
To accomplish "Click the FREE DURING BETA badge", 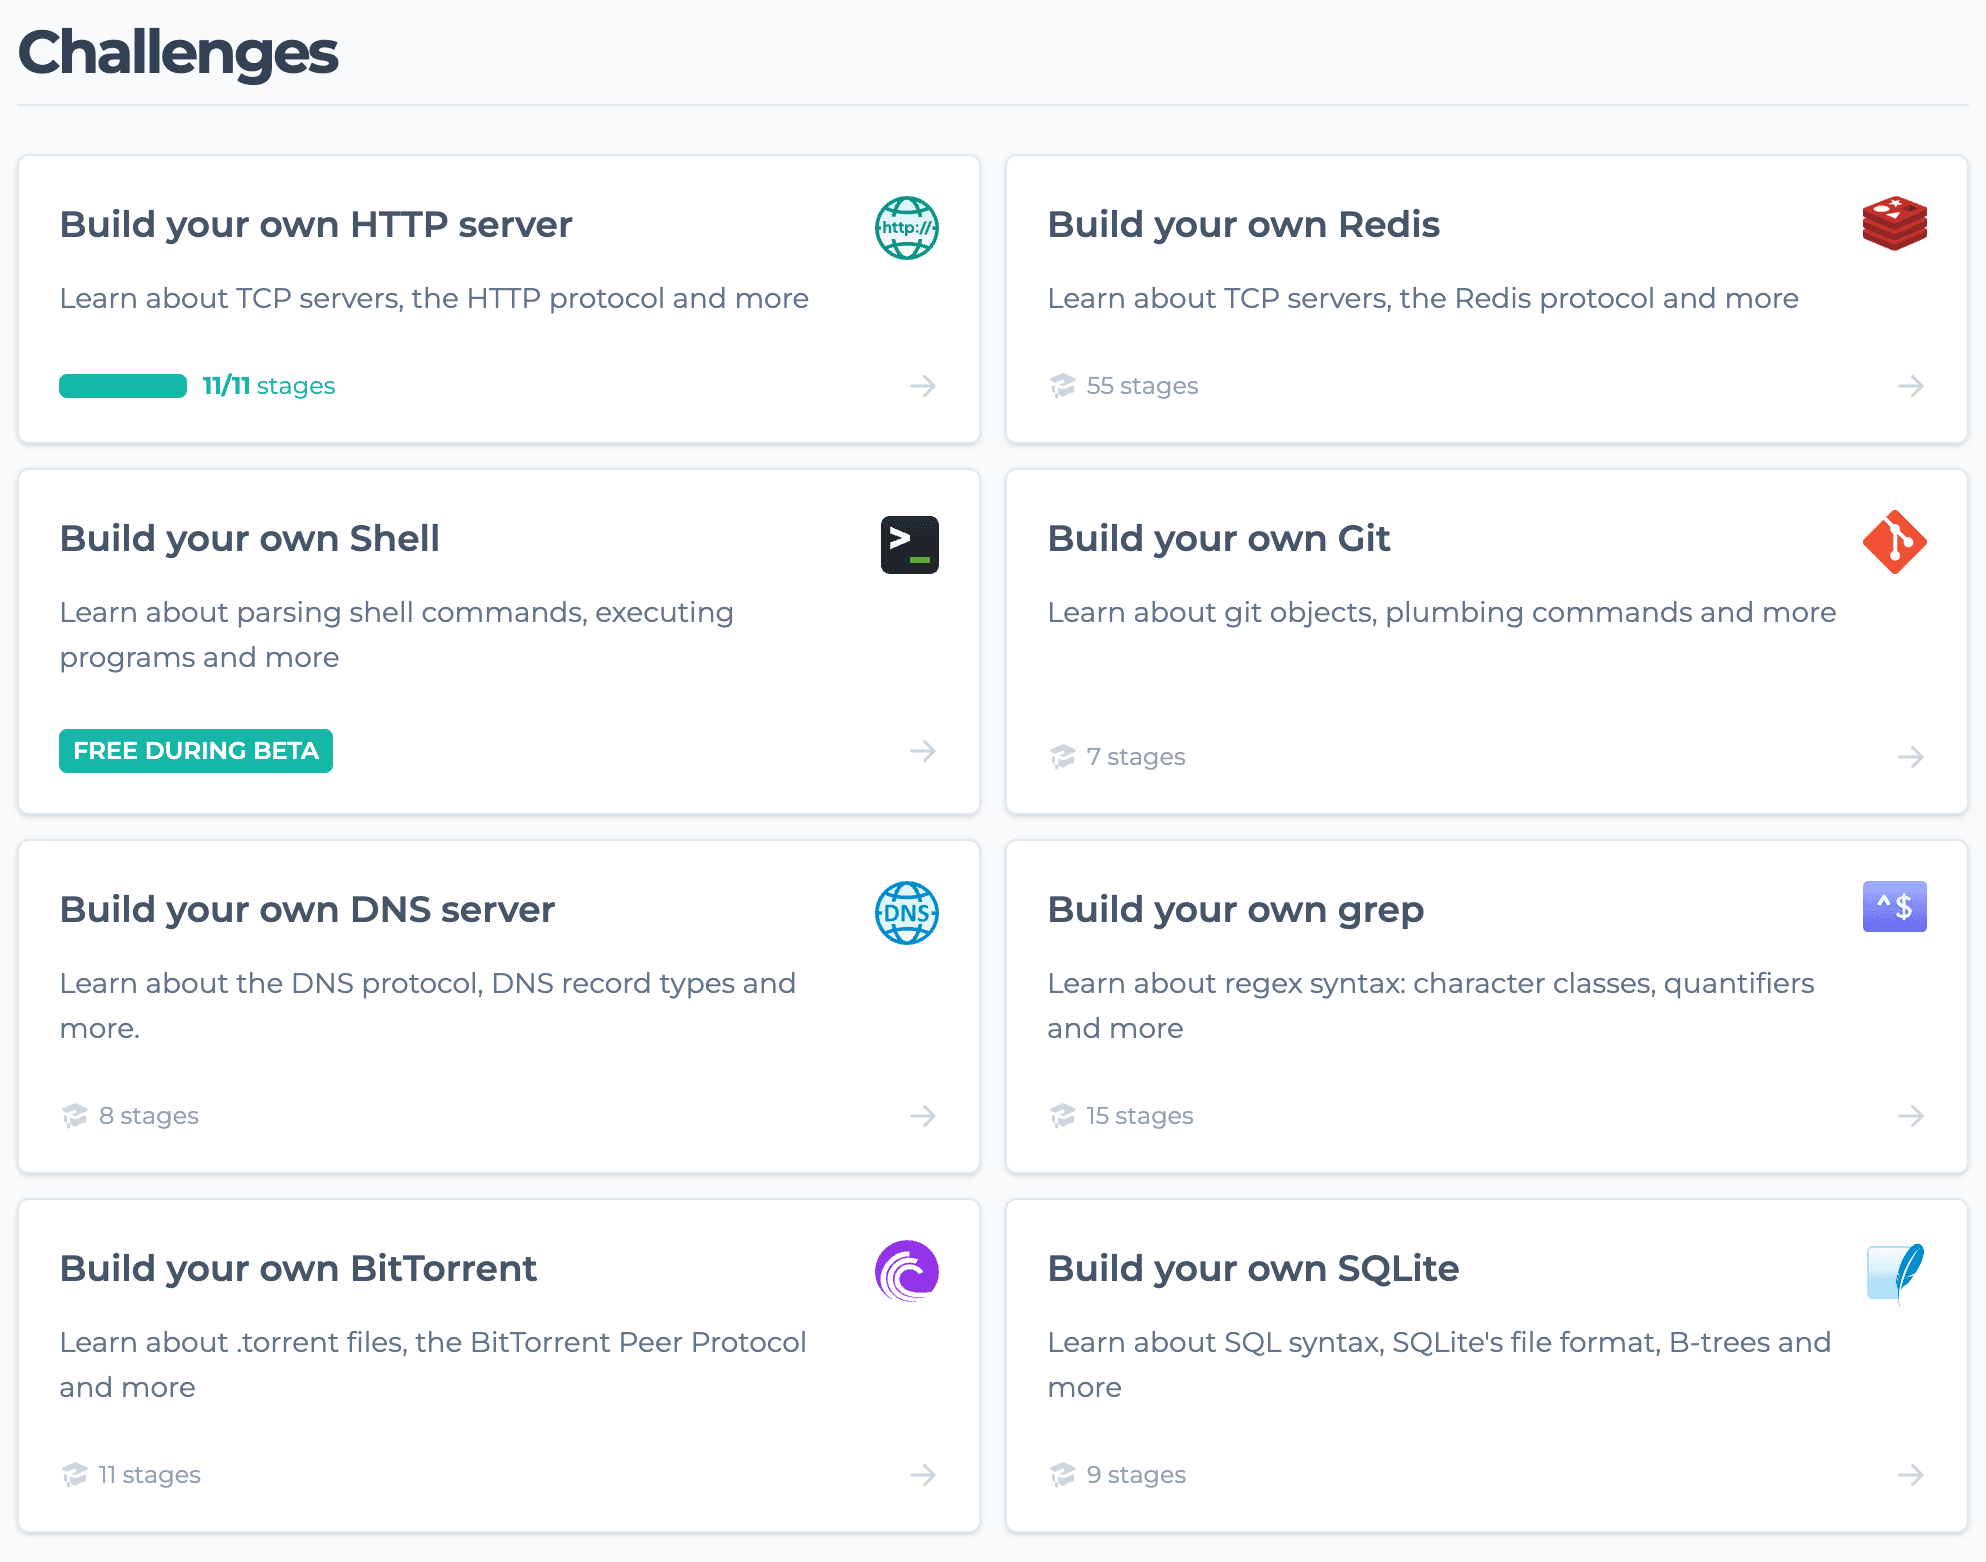I will coord(195,750).
